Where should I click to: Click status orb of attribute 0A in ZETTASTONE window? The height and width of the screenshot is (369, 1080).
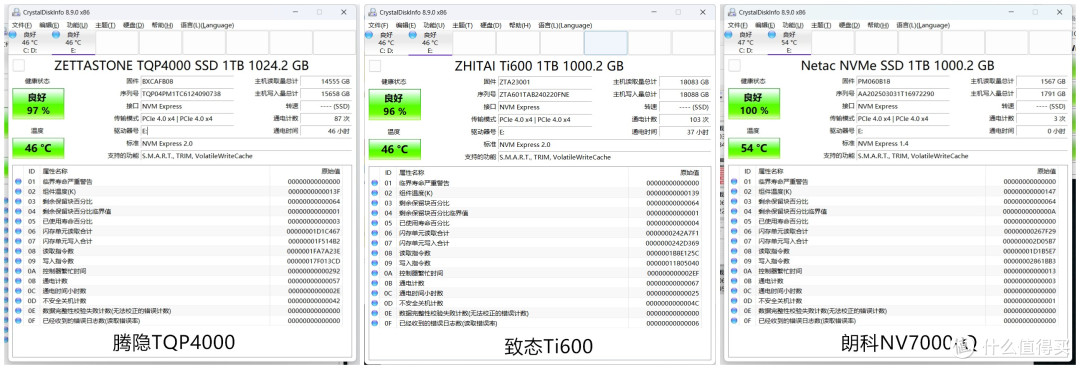pyautogui.click(x=19, y=271)
